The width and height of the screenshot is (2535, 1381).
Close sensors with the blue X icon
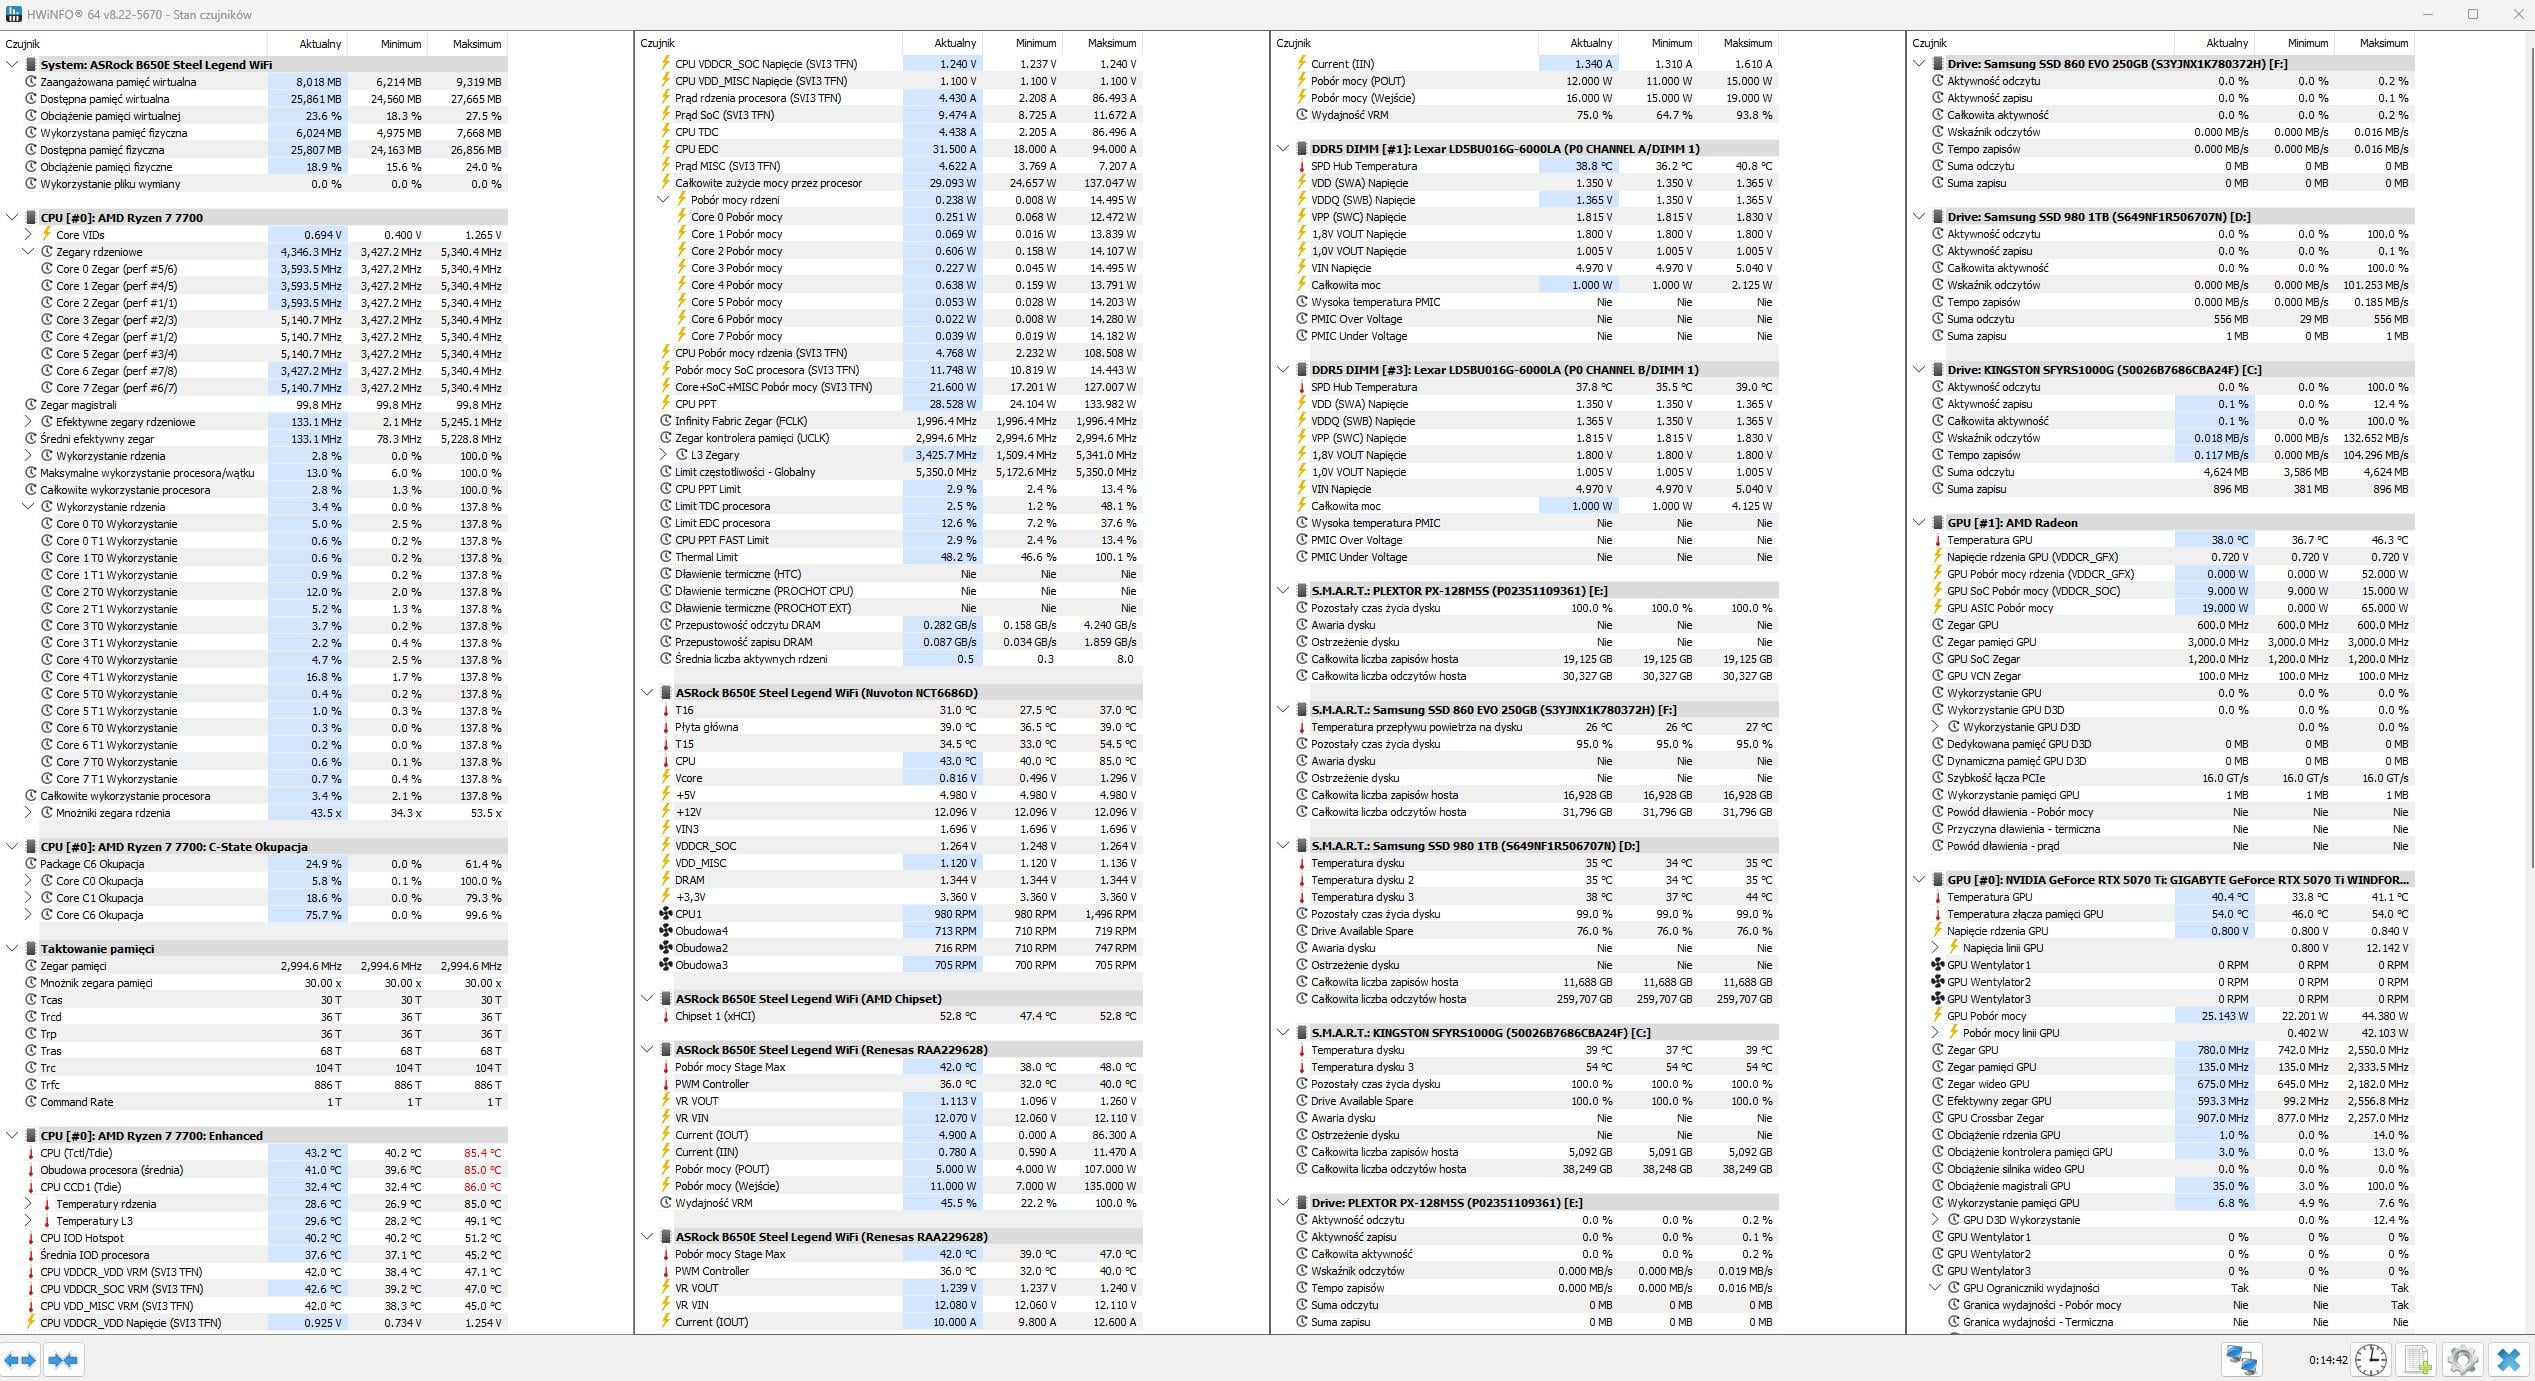[x=2508, y=1360]
